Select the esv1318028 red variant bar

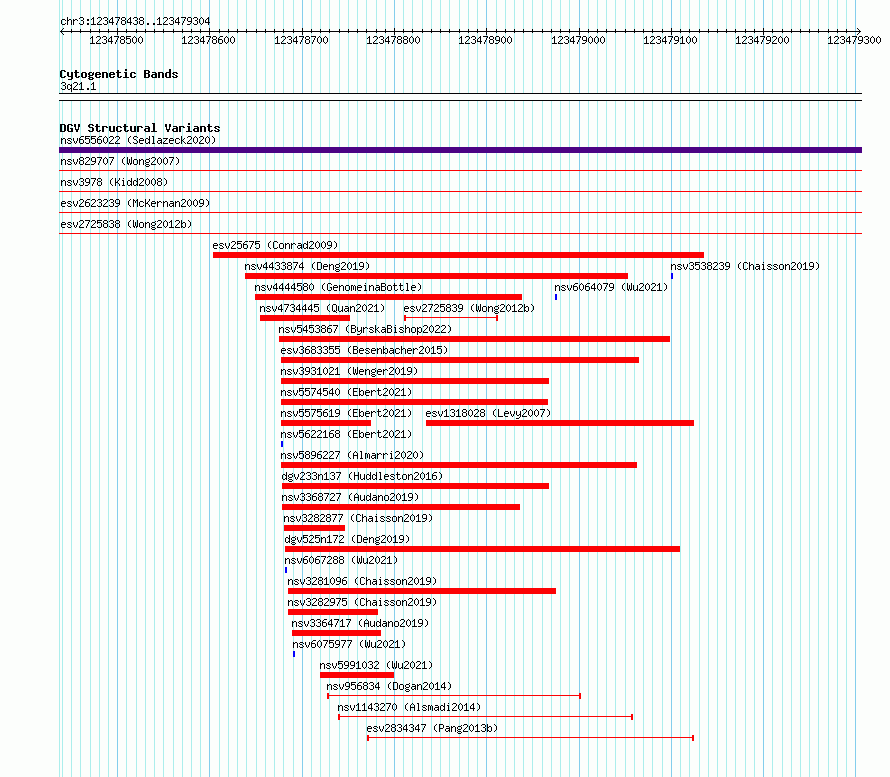coord(560,423)
